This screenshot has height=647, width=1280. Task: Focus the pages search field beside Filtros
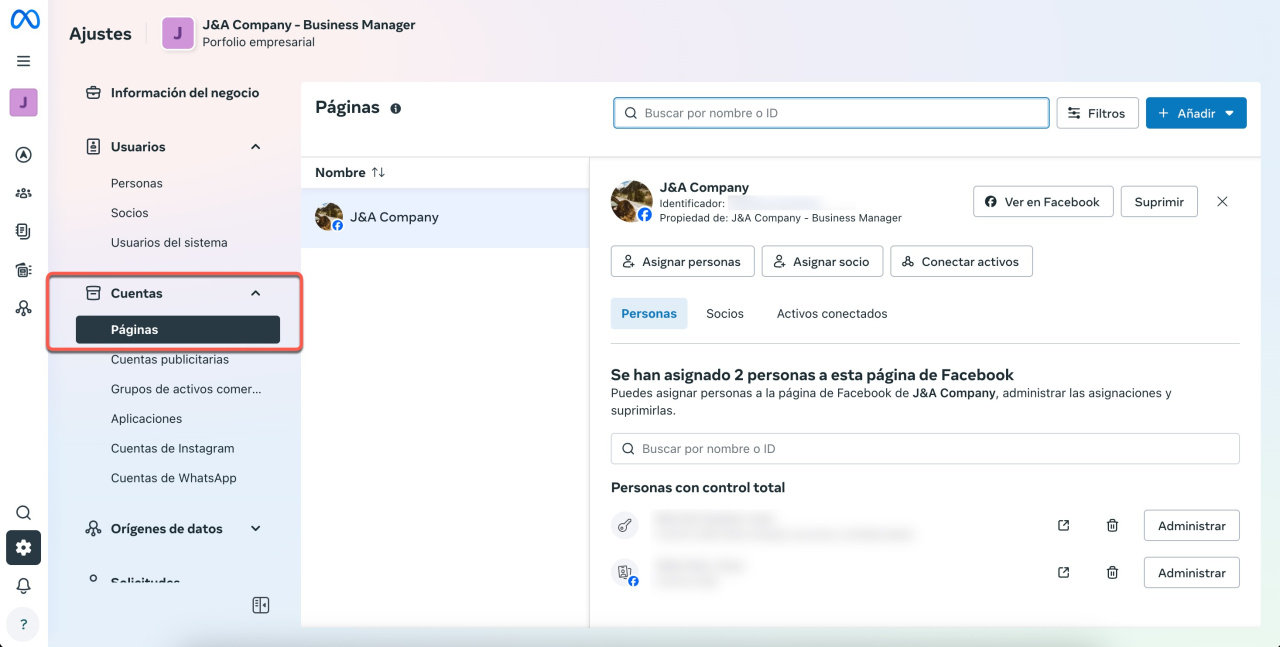point(831,113)
